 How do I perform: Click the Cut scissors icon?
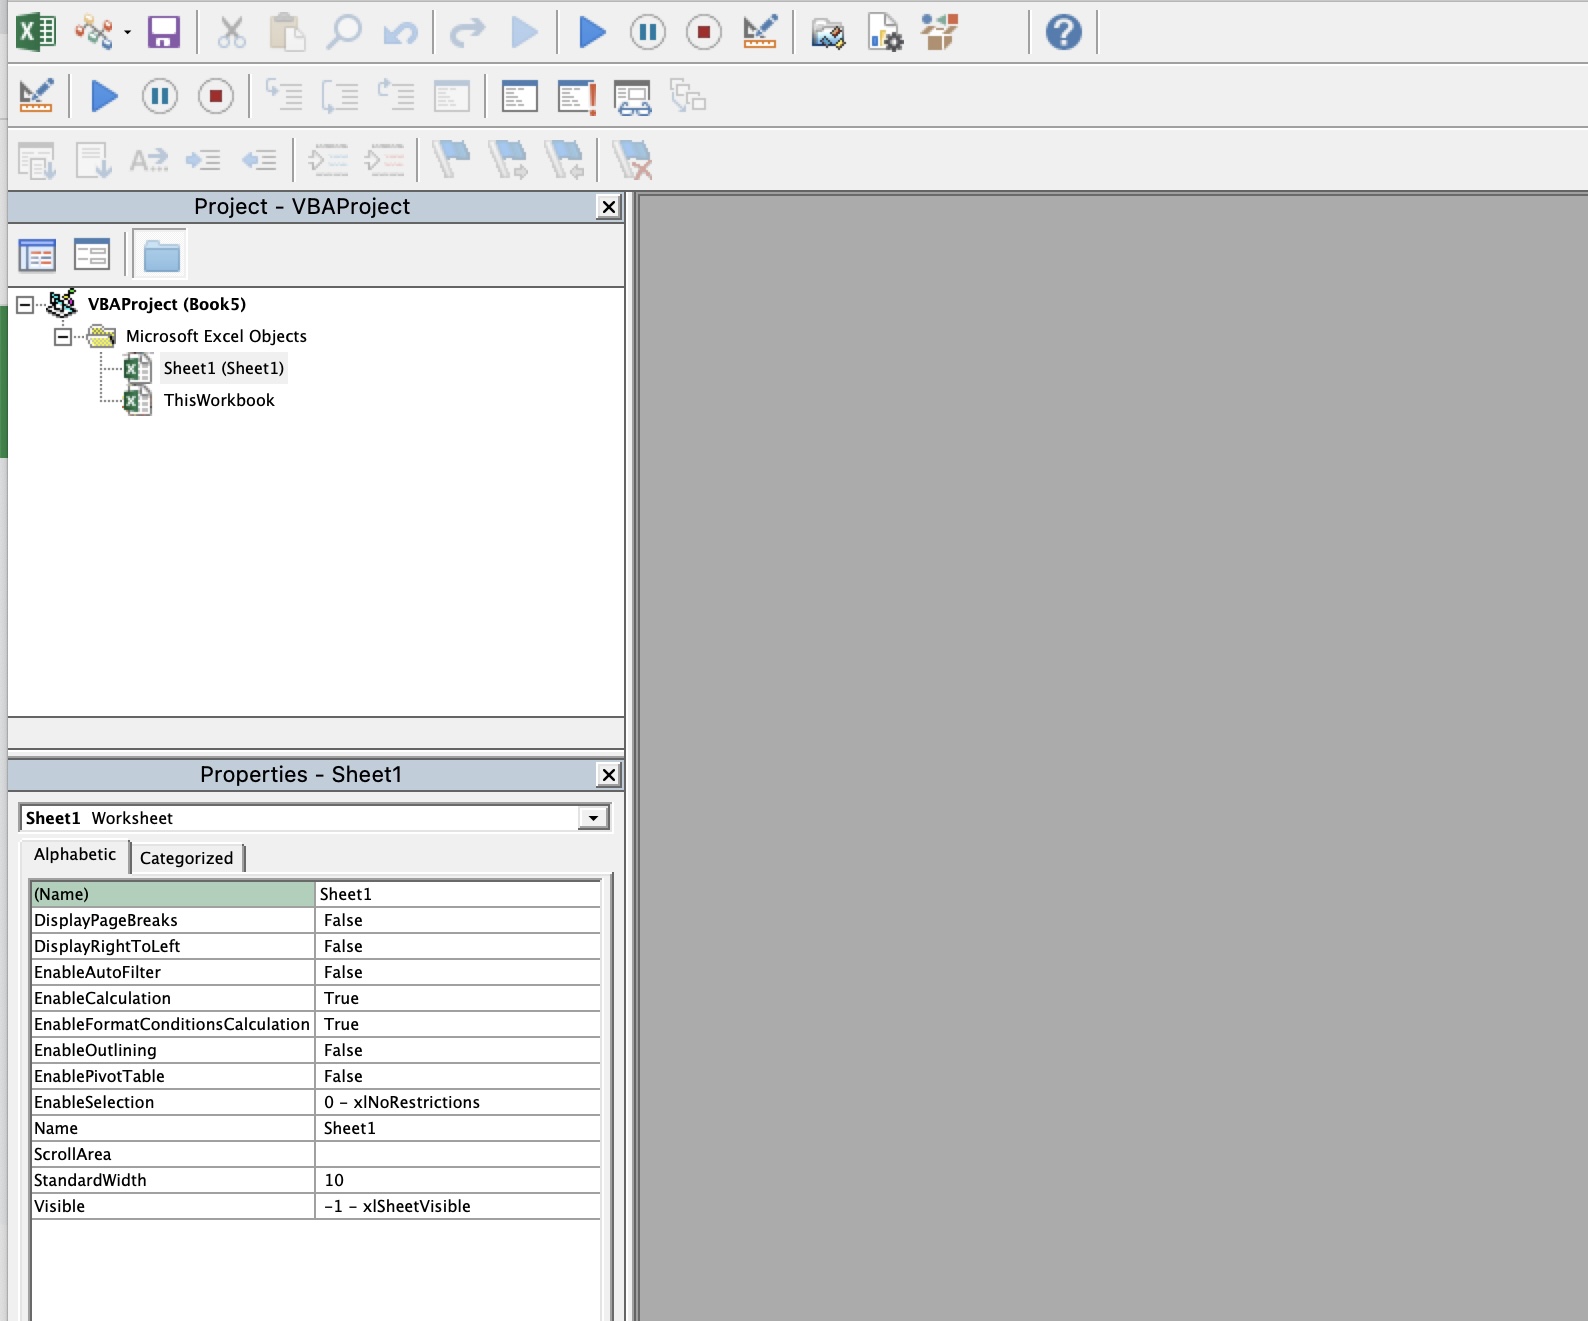coord(231,32)
